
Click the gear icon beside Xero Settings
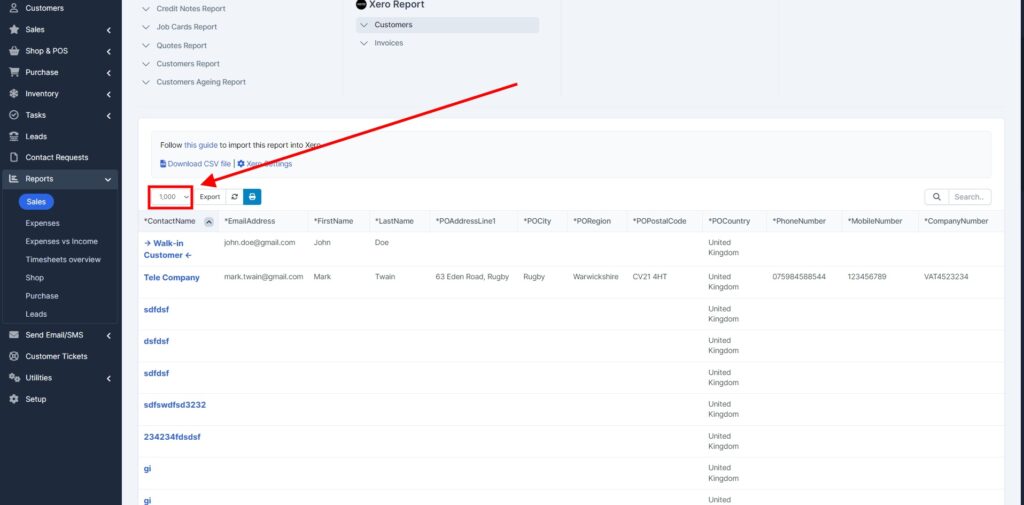coord(241,164)
